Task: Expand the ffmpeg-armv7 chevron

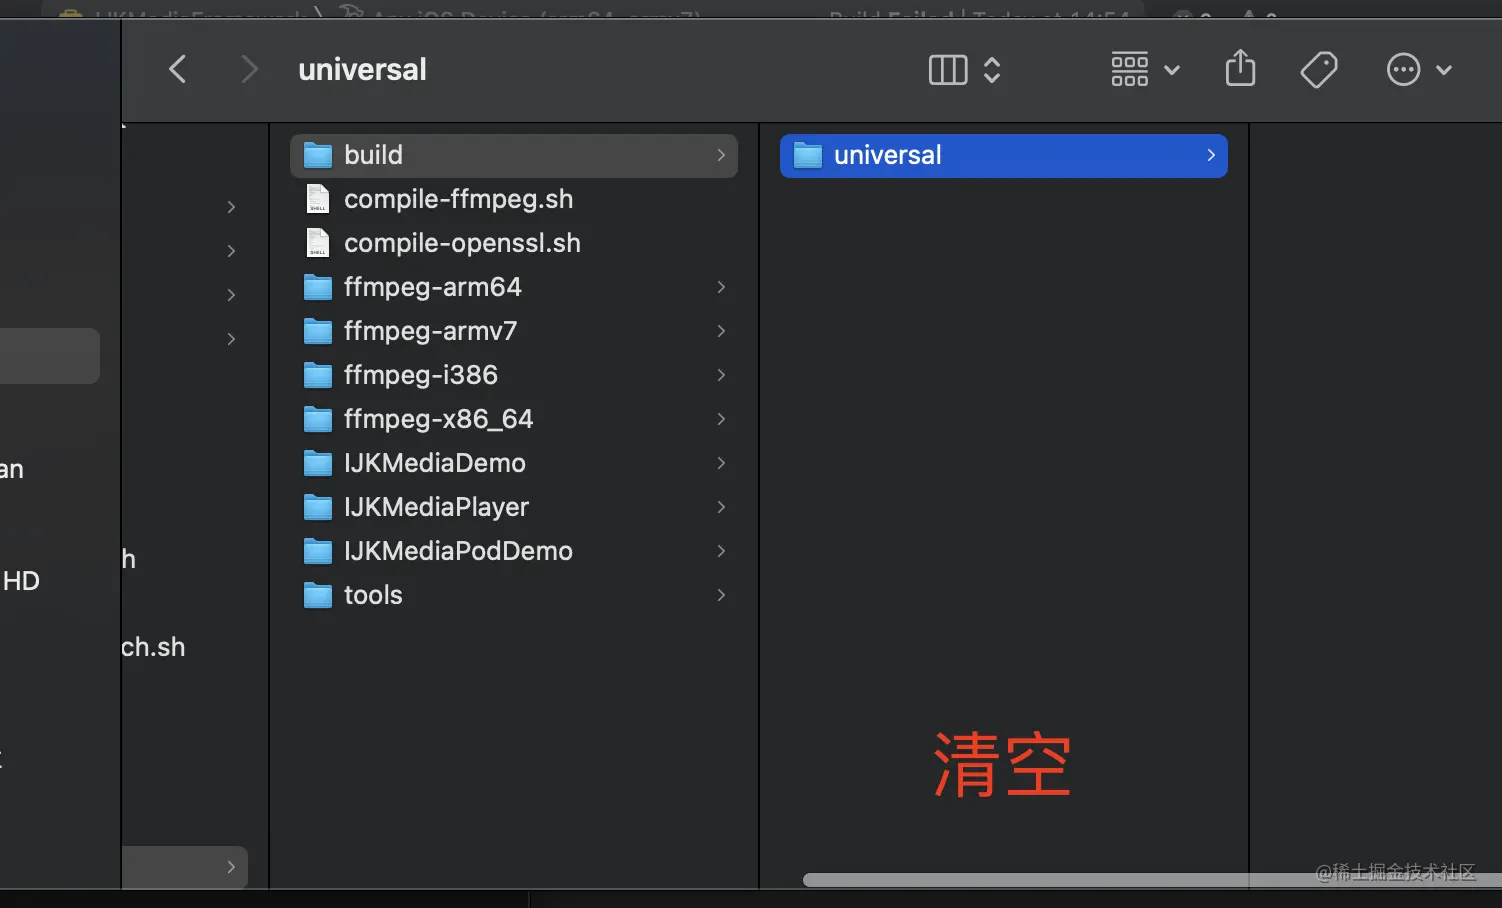Action: 721,331
